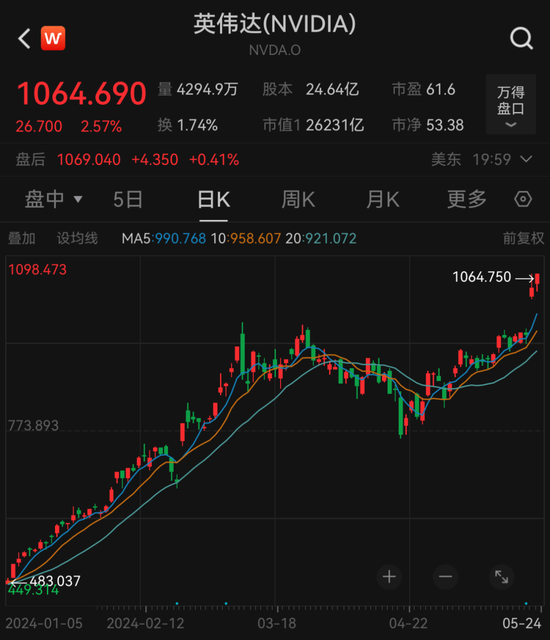Viewport: 550px width, 640px height.
Task: Zoom in chart with plus button
Action: 389,577
